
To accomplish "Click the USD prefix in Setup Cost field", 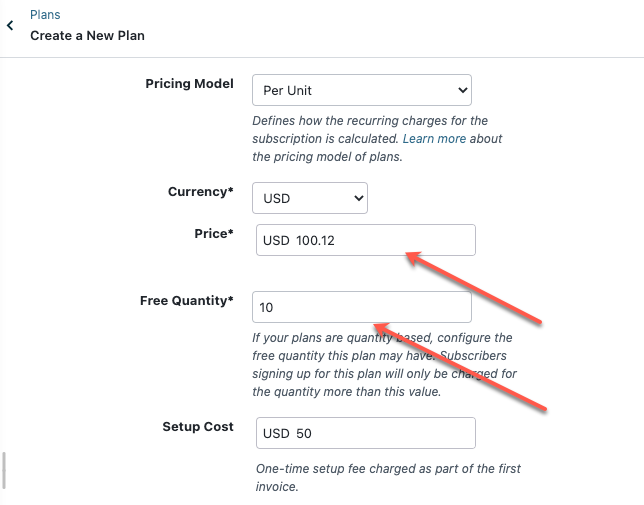I will click(276, 434).
